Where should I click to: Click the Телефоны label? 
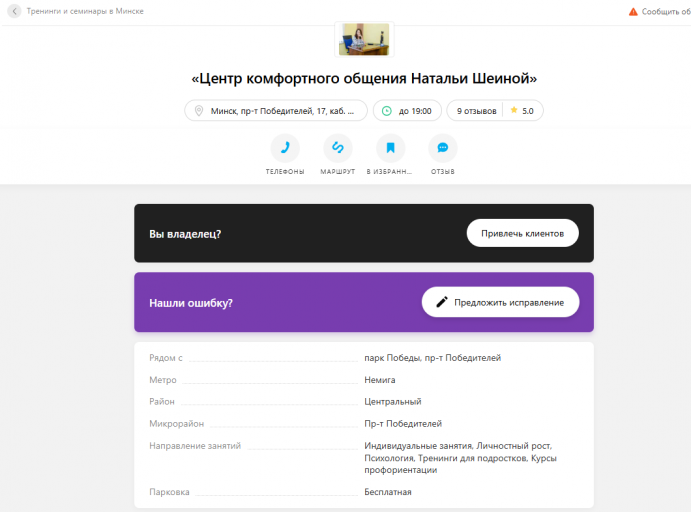coord(285,171)
